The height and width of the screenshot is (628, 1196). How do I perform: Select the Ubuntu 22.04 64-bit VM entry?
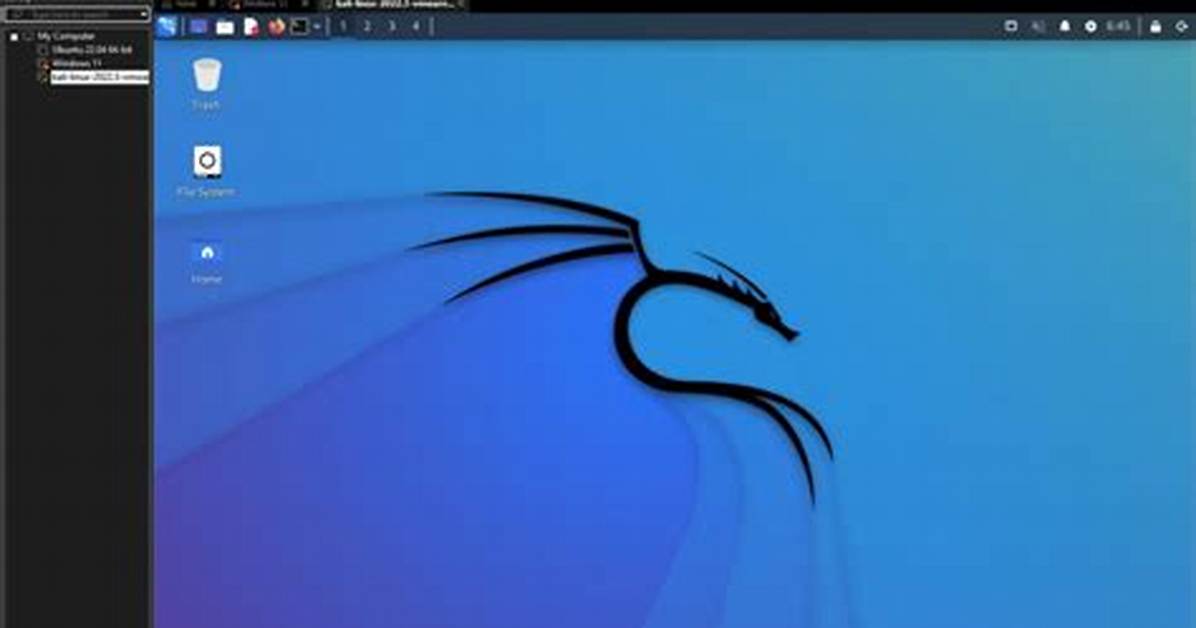92,50
